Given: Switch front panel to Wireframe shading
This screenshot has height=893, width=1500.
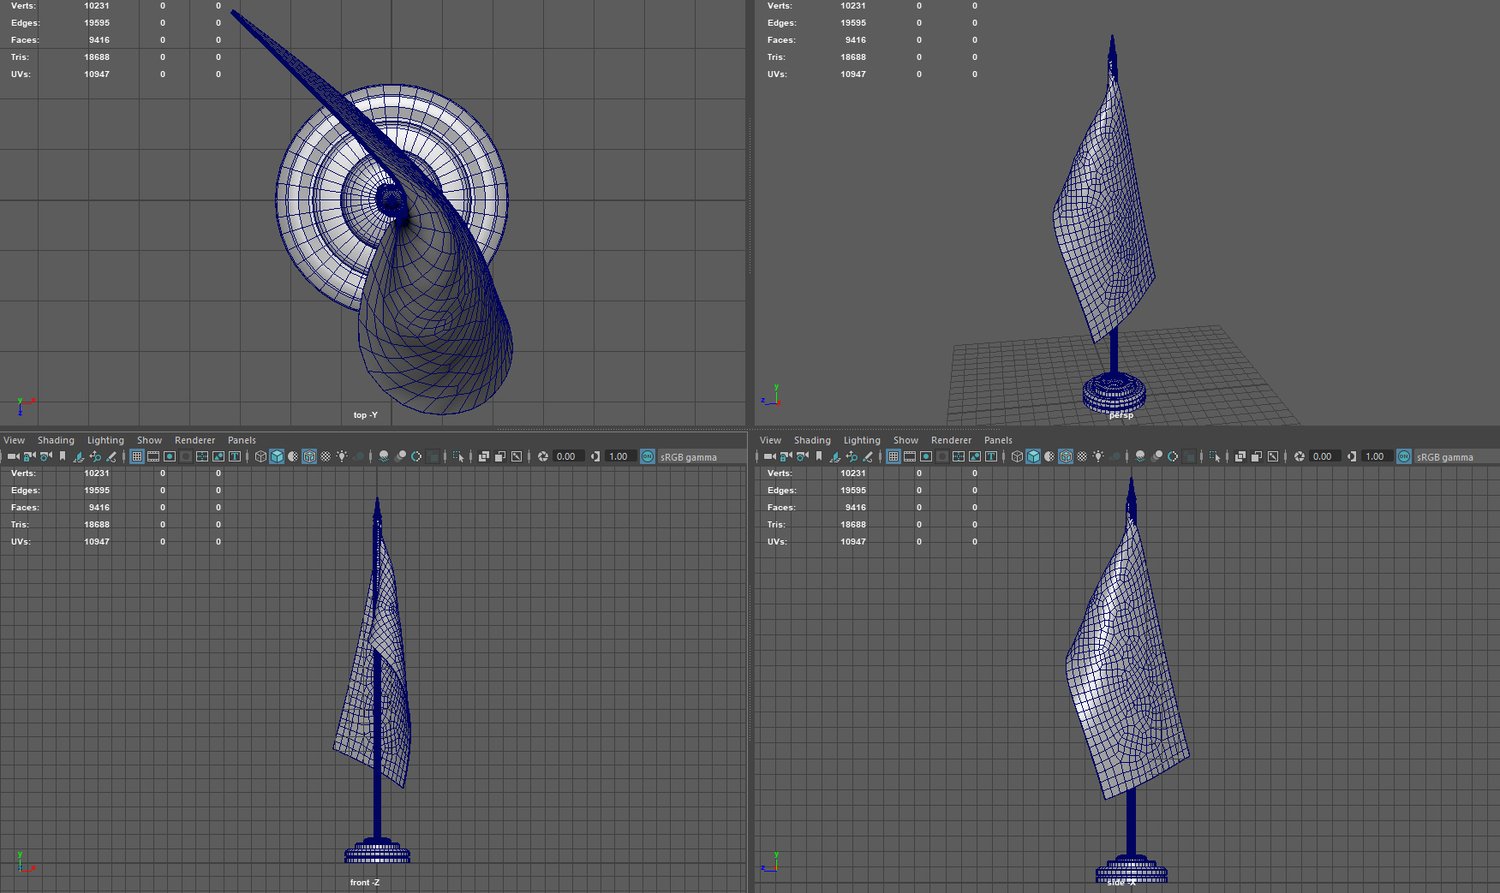Looking at the screenshot, I should point(260,457).
